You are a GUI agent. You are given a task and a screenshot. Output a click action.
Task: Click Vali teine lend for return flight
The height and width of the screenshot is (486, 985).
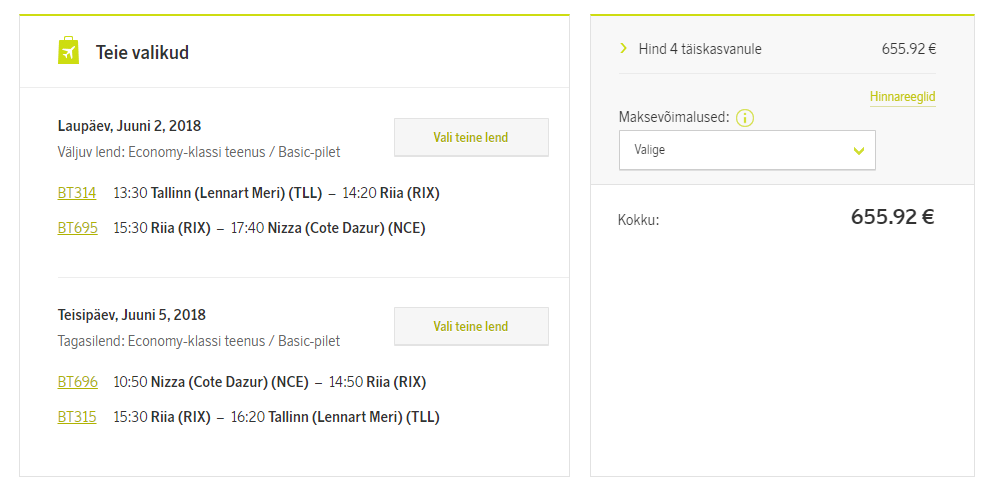tap(471, 327)
